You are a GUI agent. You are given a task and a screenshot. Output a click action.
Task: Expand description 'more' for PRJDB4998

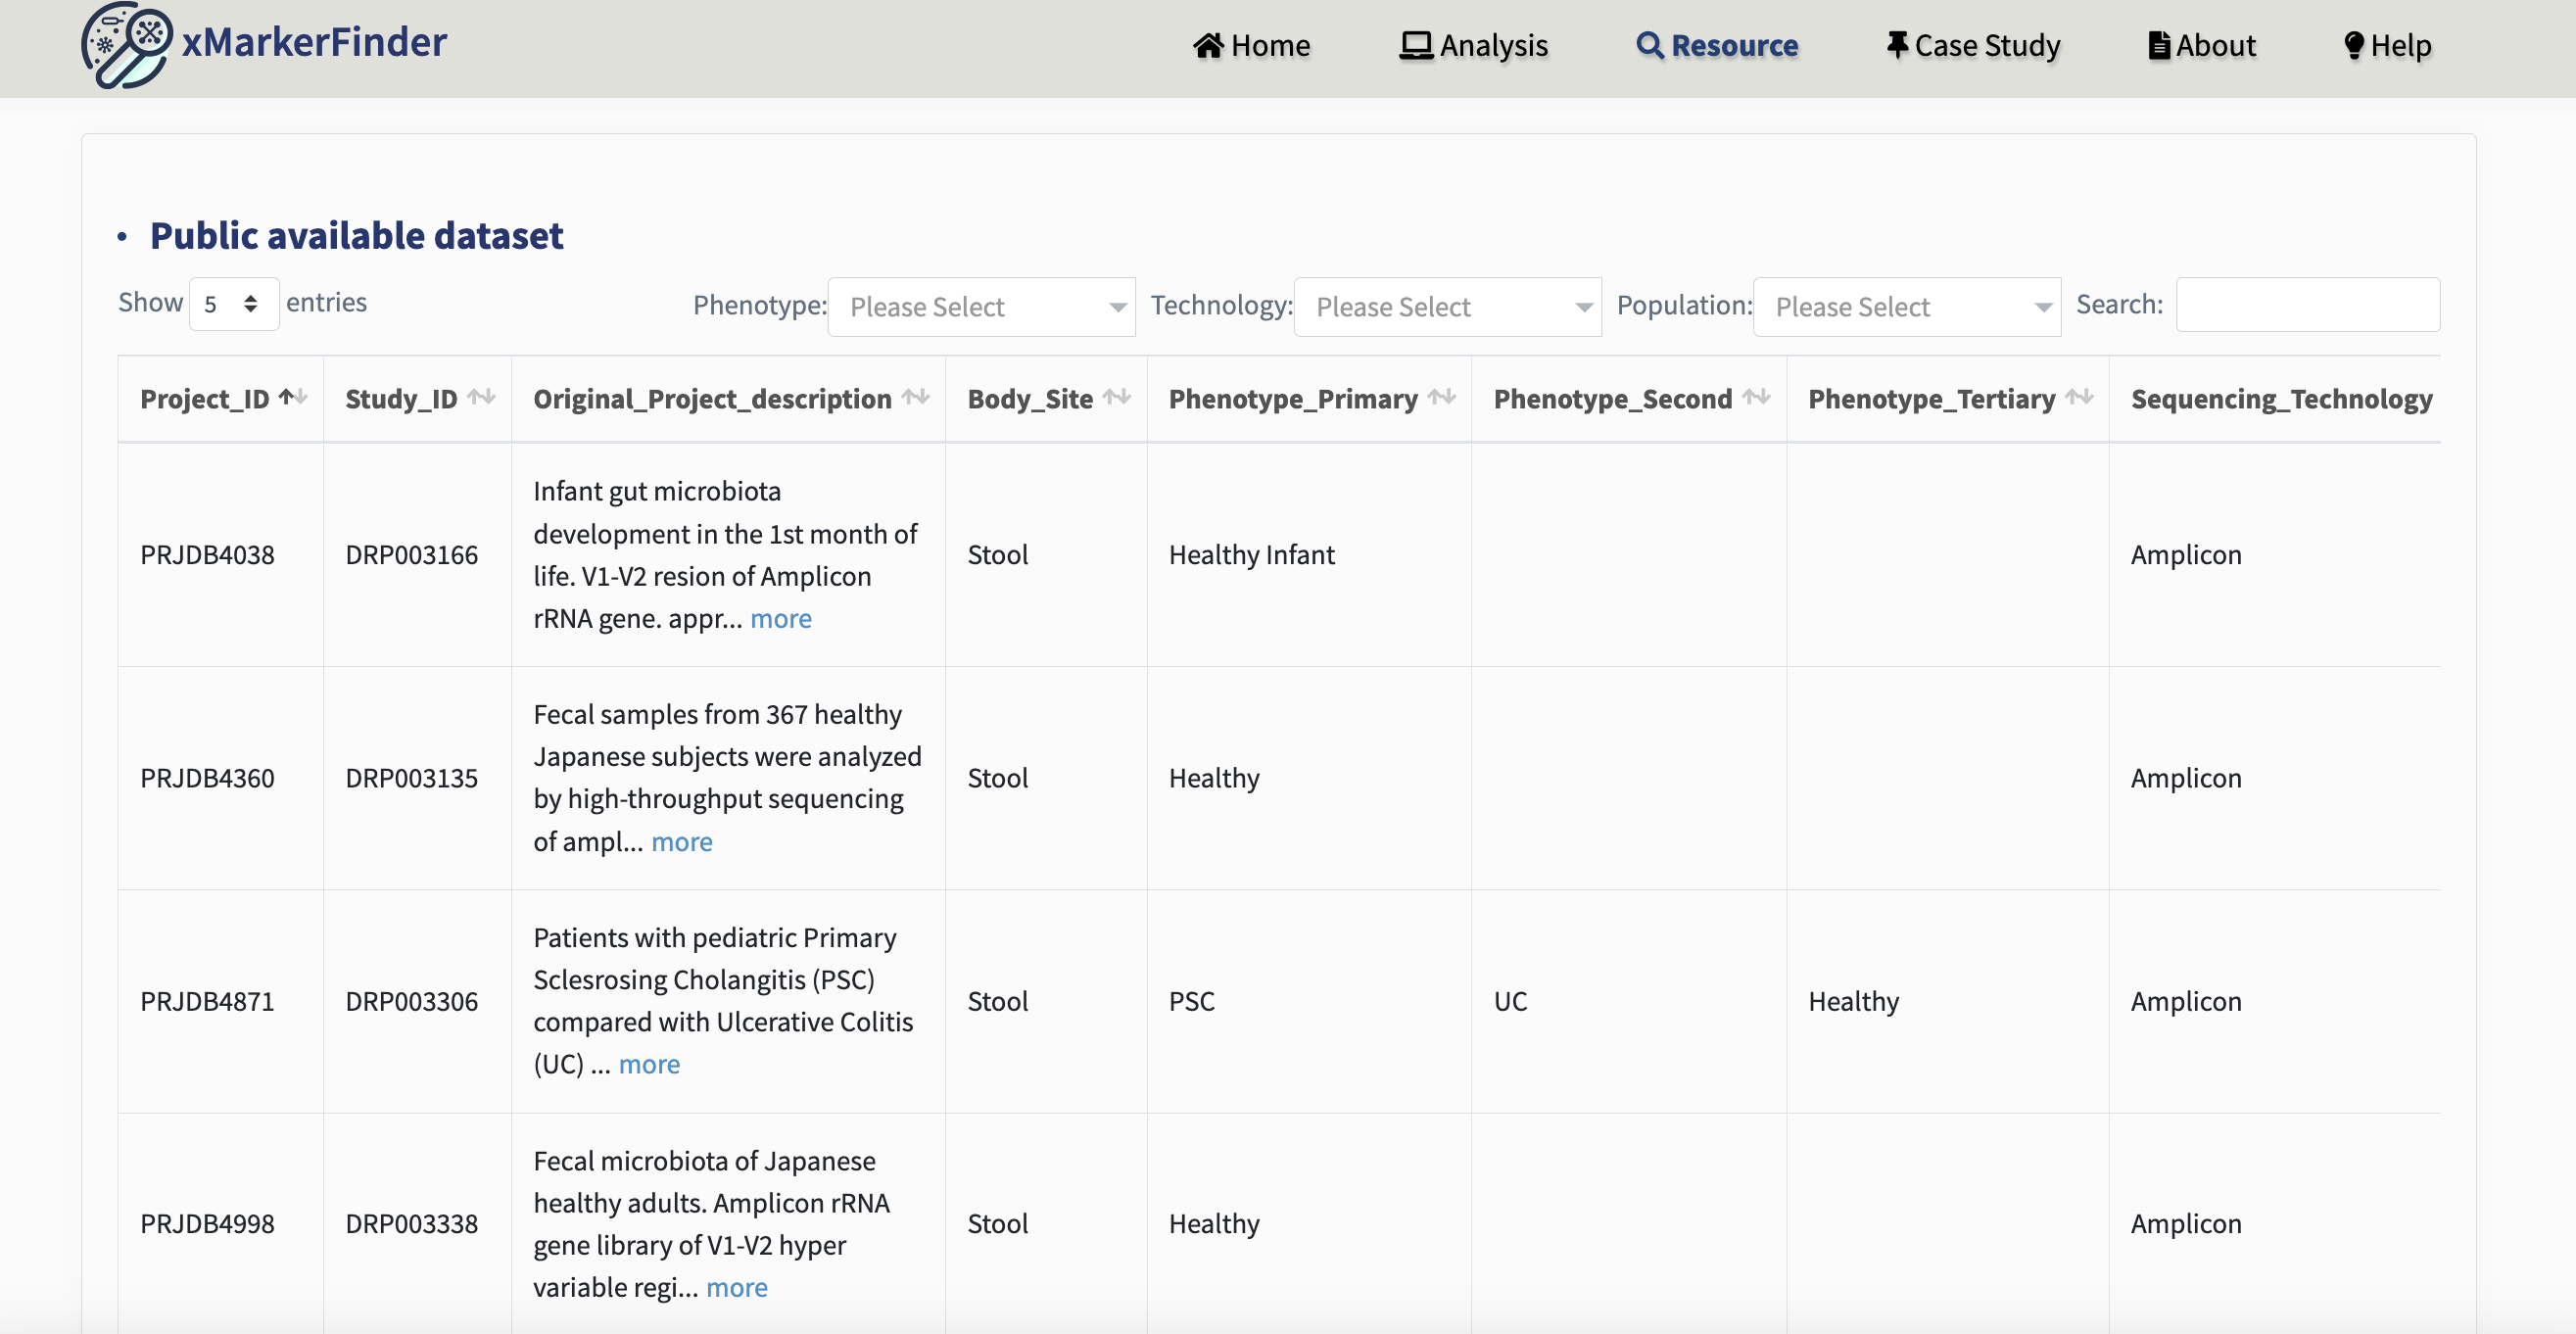[736, 1288]
